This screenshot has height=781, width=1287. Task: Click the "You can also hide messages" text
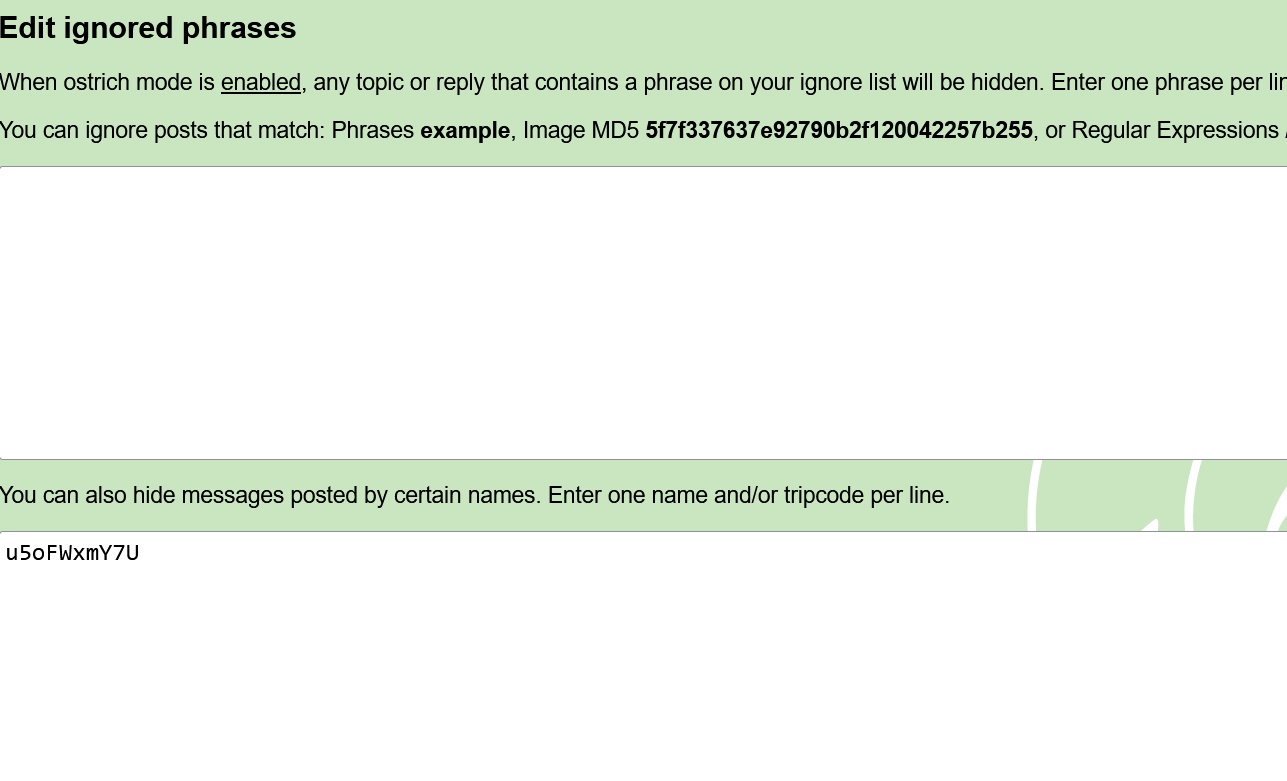[x=142, y=495]
